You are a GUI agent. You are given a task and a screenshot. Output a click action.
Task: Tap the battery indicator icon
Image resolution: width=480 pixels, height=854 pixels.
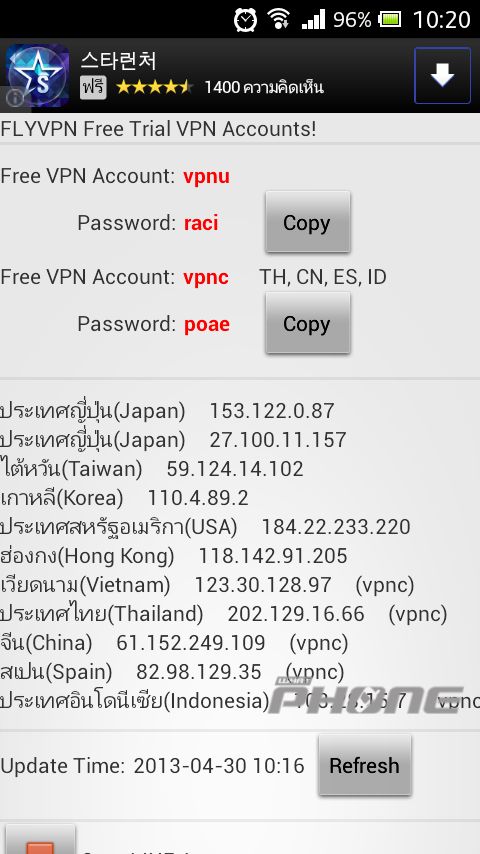(x=390, y=21)
